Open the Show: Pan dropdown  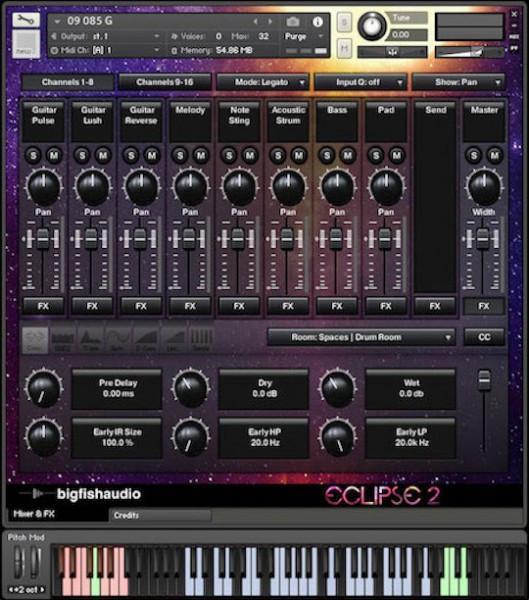tap(459, 82)
